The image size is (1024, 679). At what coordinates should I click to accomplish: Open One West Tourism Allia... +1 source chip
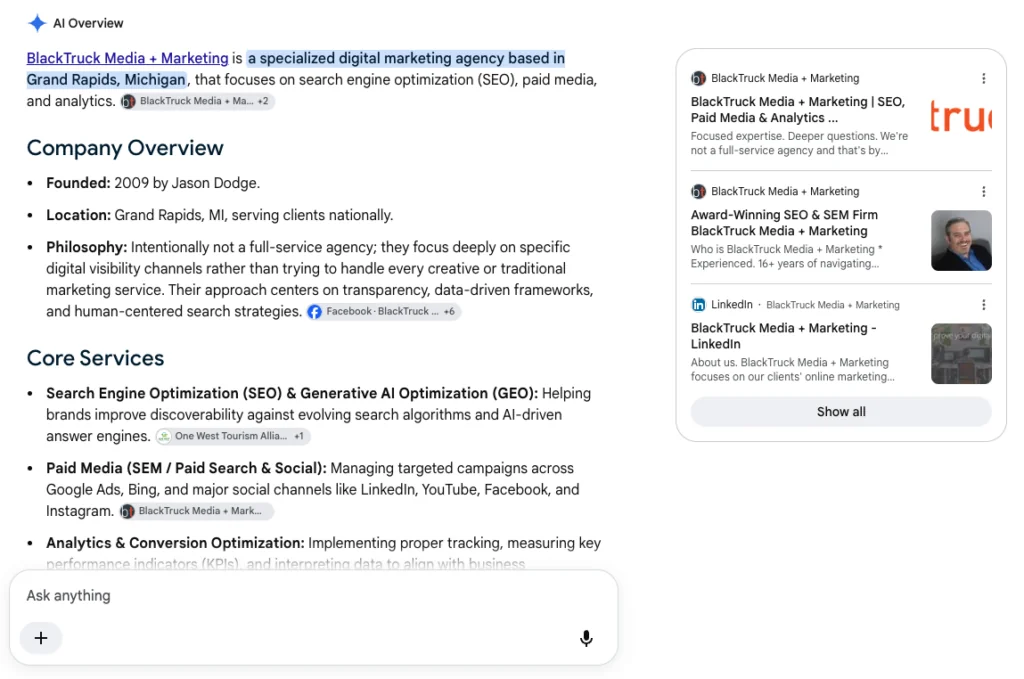point(232,436)
